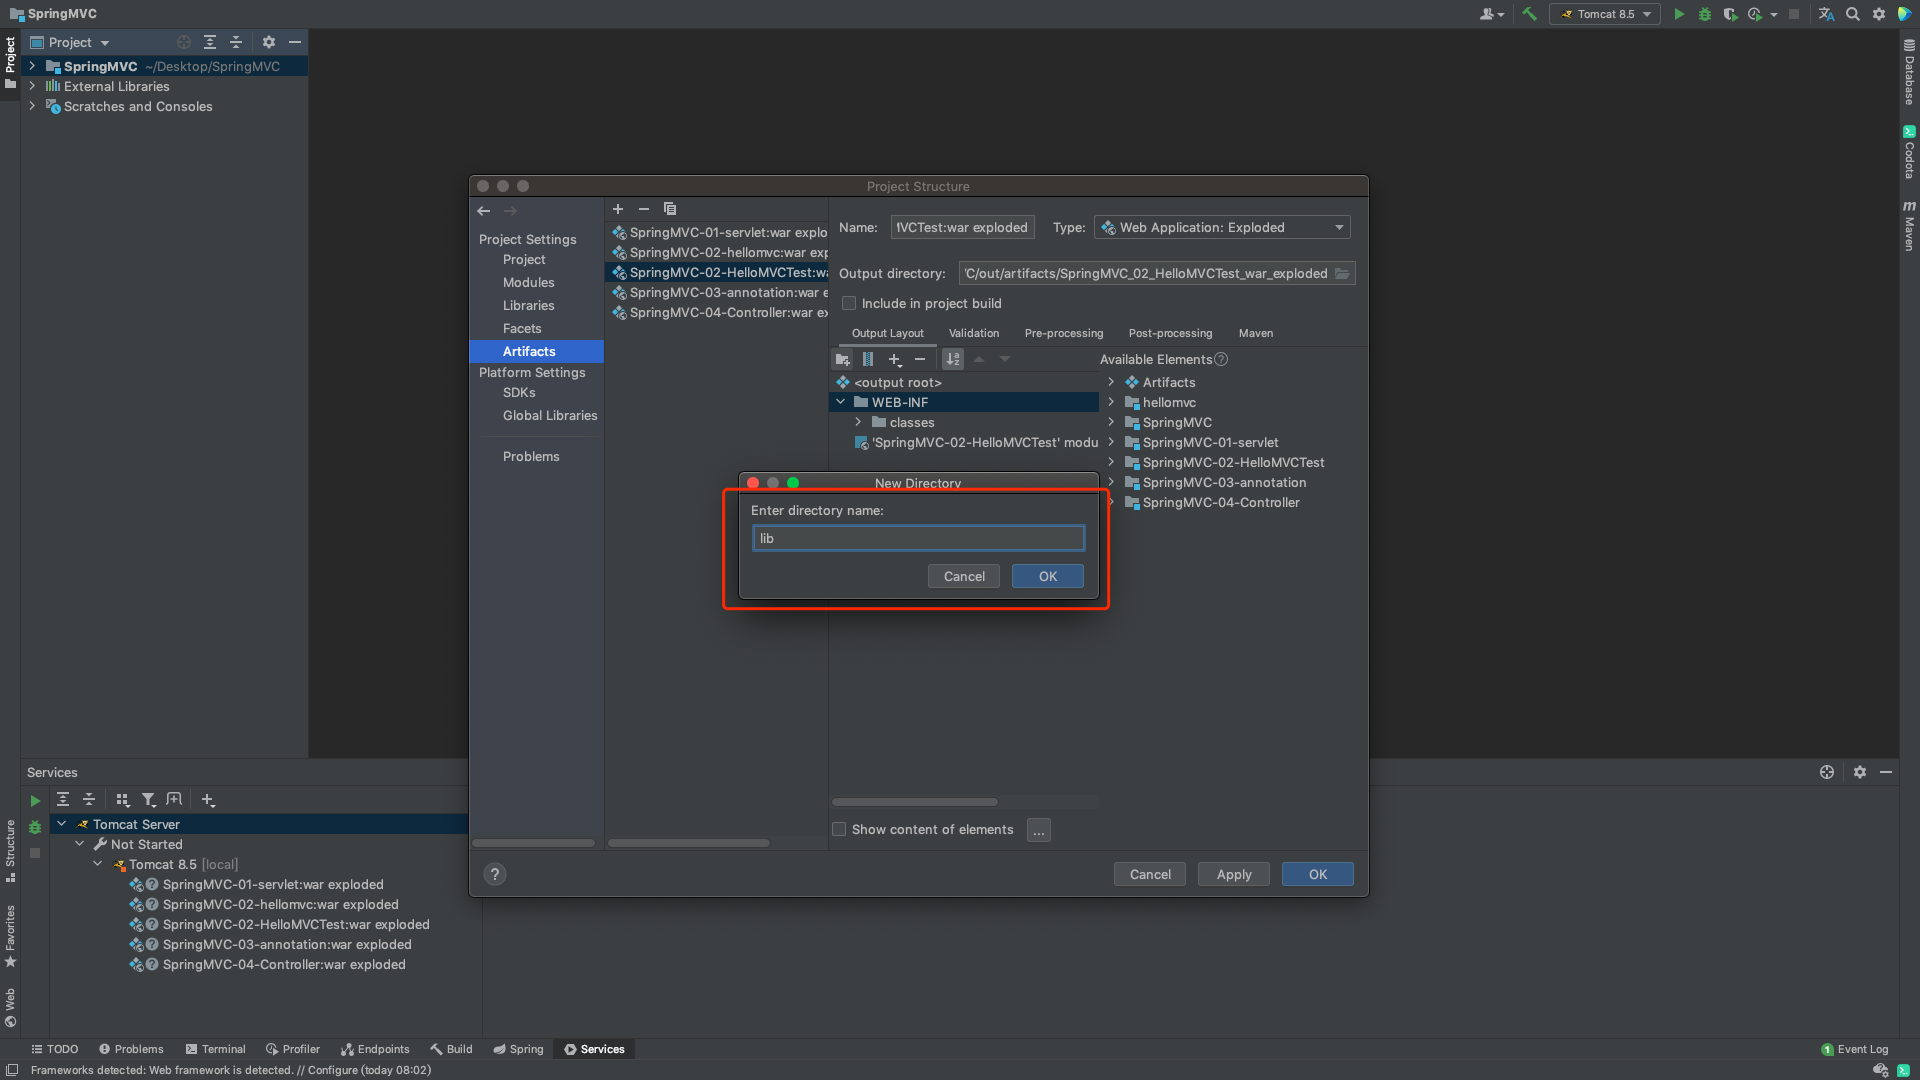The image size is (1920, 1080).
Task: Confirm new directory with OK button
Action: (x=1047, y=576)
